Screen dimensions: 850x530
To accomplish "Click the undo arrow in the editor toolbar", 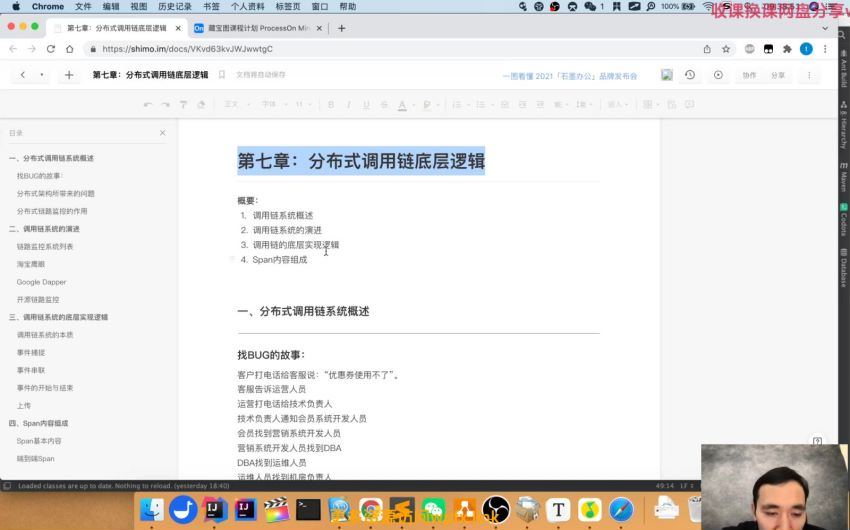I will point(147,105).
